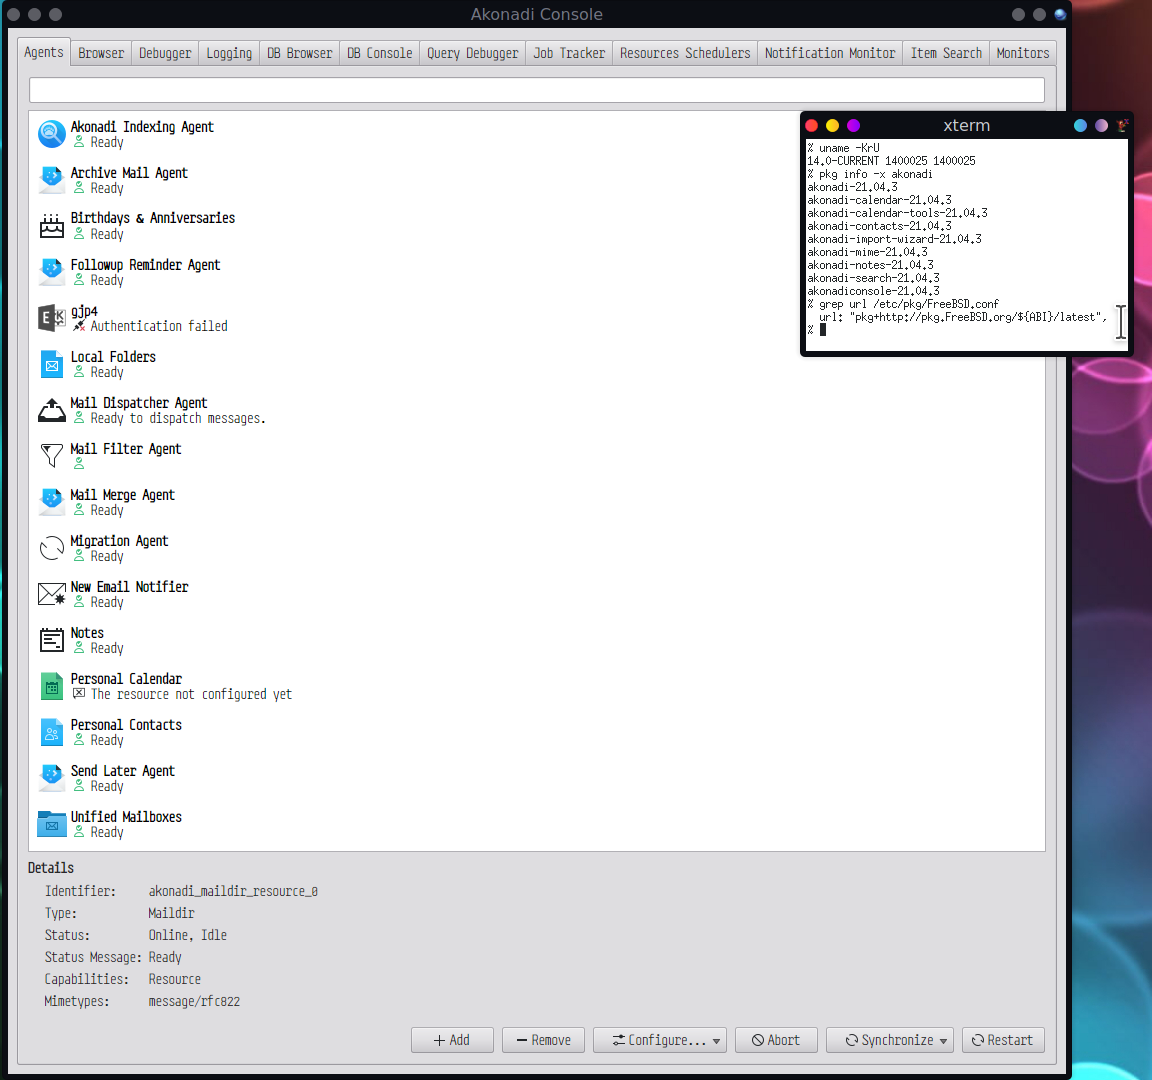Click the gjp4 Exchange account icon
The image size is (1152, 1080).
click(52, 318)
